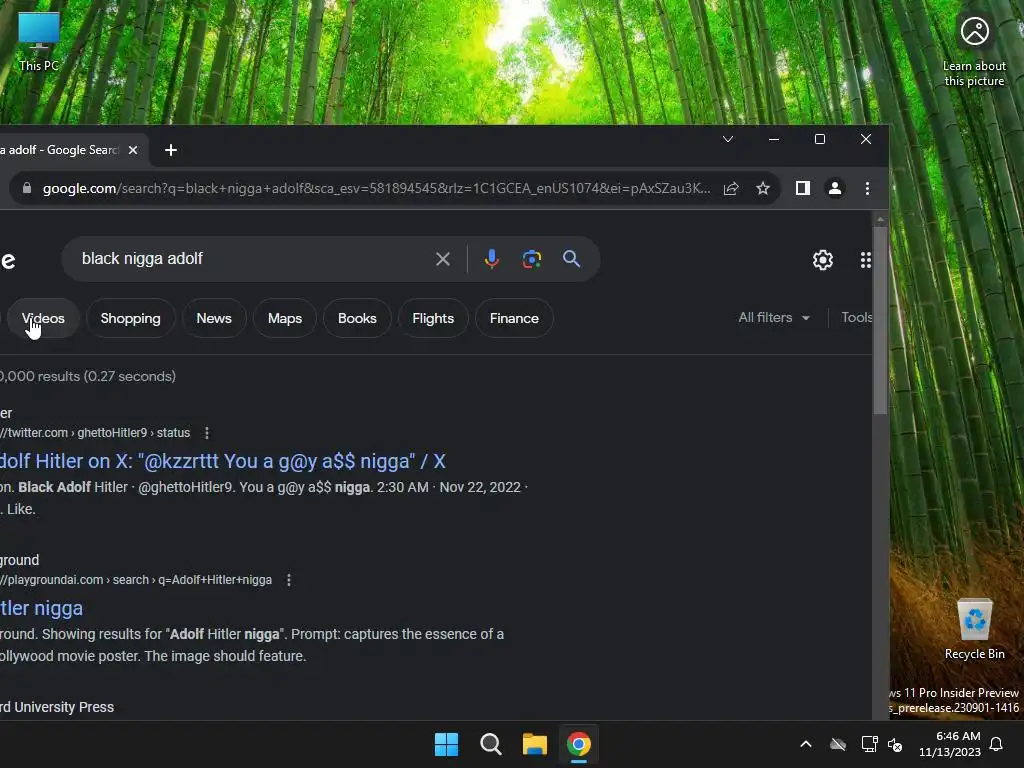Open options for twitter.com result
Screen dimensions: 1024x768
(x=207, y=433)
